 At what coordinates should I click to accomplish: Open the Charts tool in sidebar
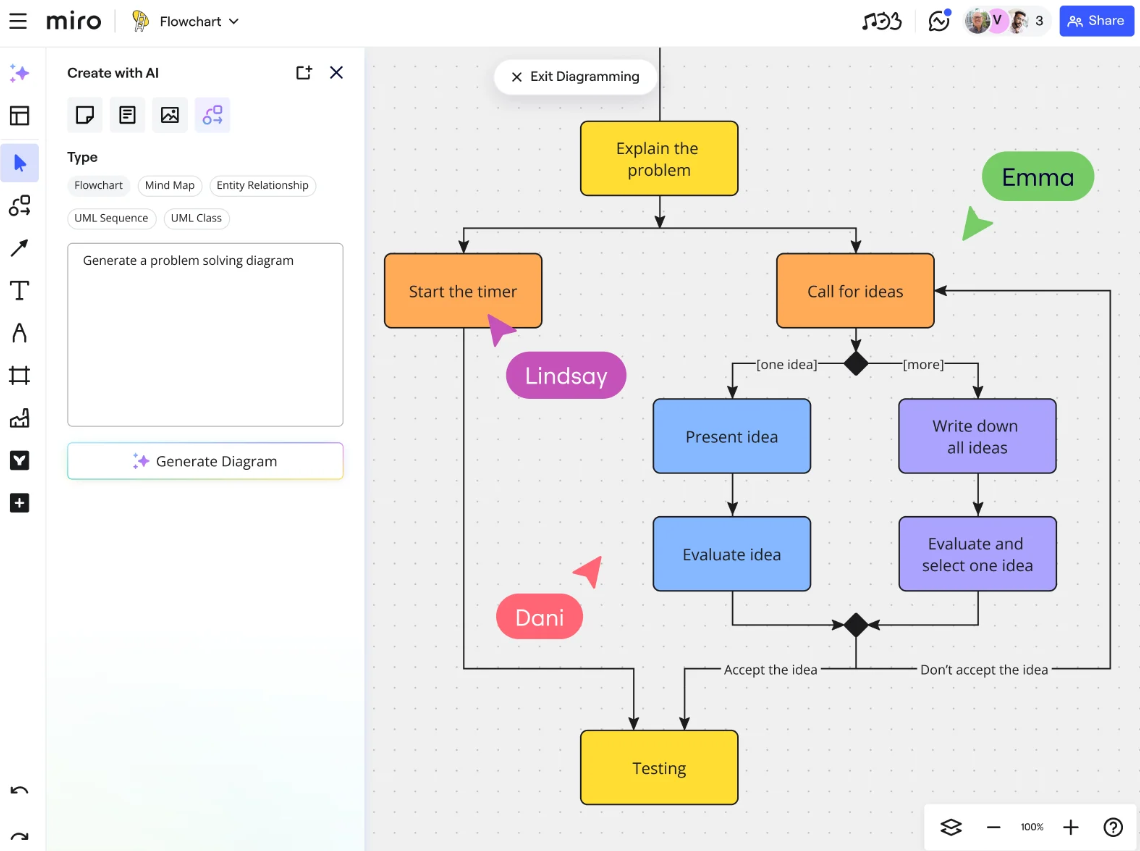click(20, 418)
